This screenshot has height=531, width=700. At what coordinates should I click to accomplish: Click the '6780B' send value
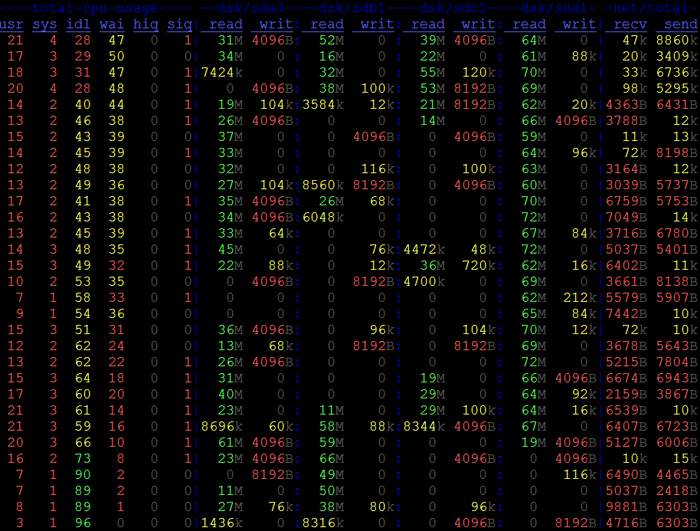coord(677,233)
